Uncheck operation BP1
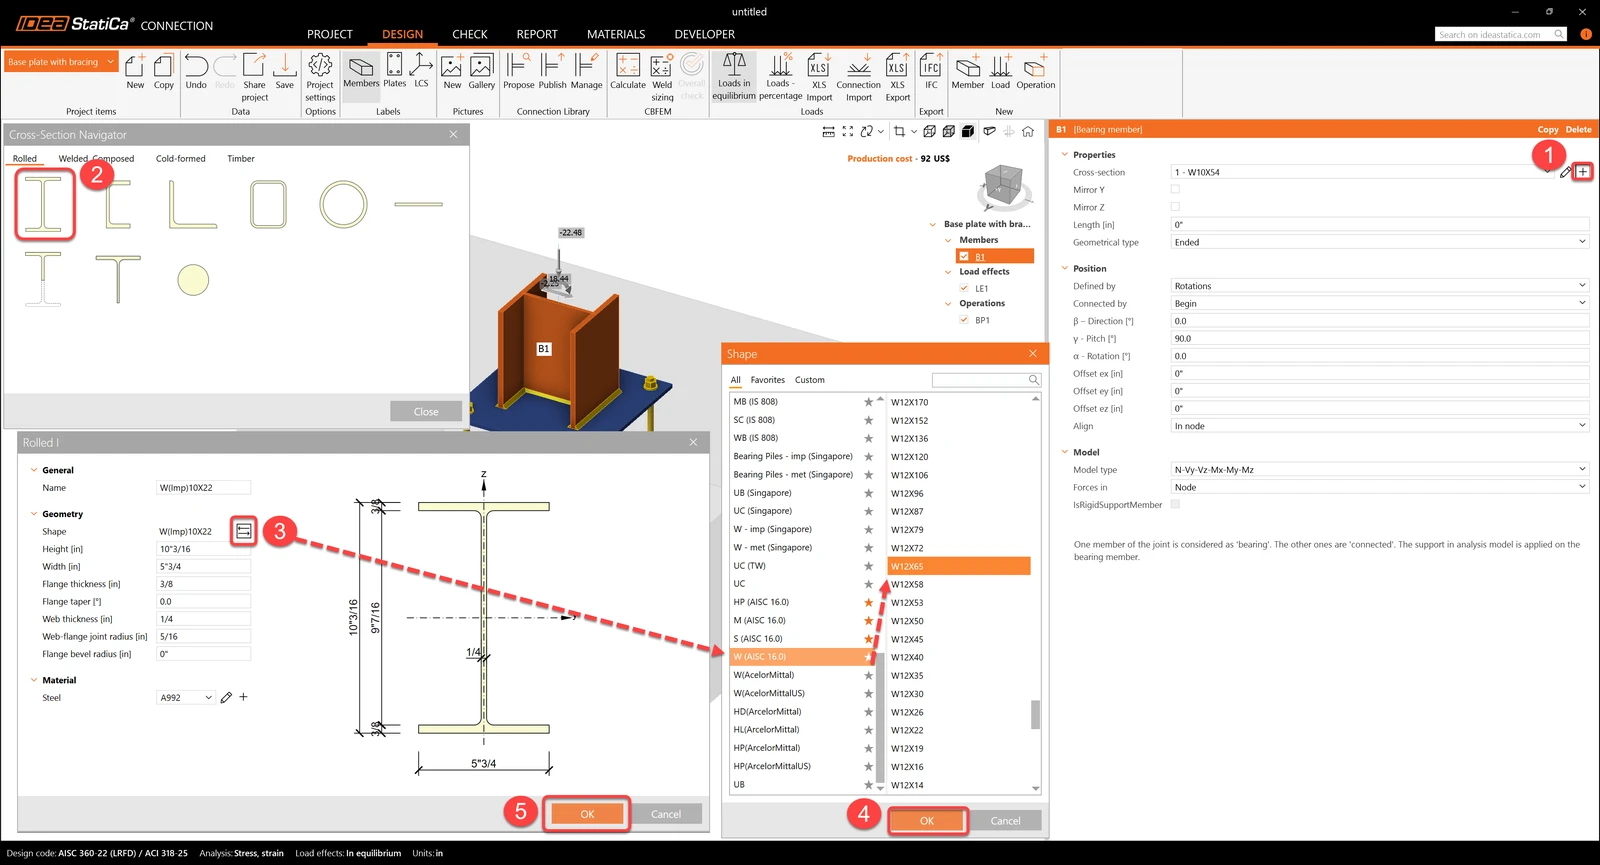Image resolution: width=1600 pixels, height=865 pixels. pos(964,320)
